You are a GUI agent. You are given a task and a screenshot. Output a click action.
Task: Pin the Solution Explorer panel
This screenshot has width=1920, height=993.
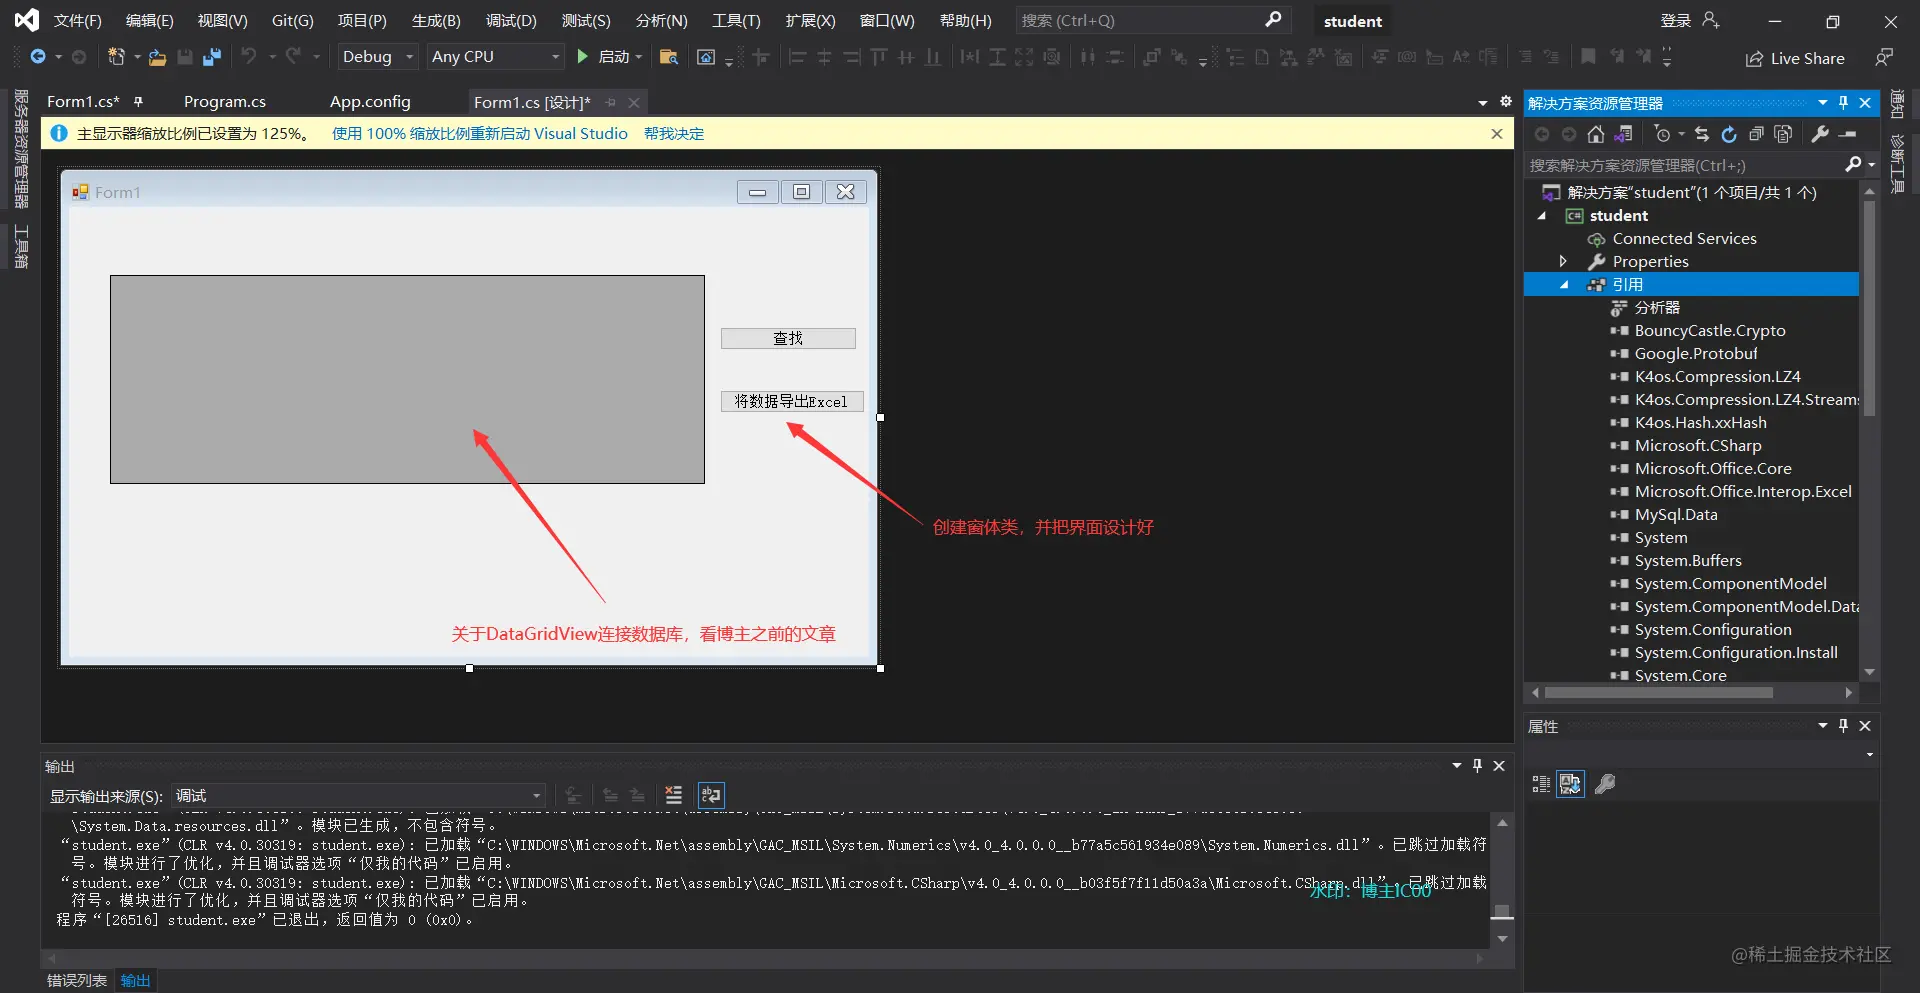pyautogui.click(x=1844, y=103)
